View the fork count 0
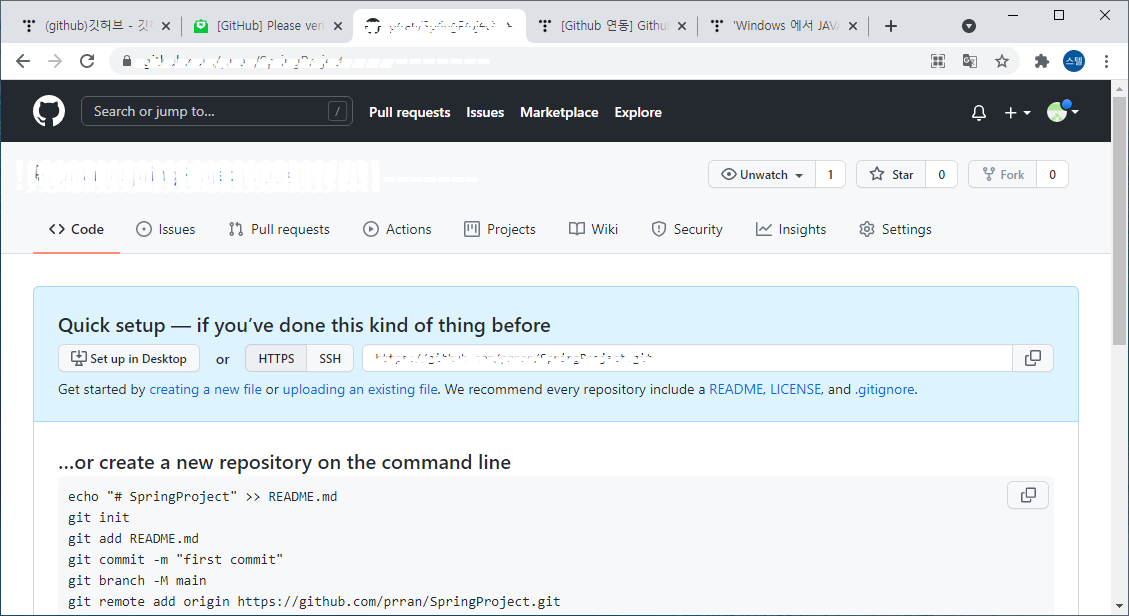1129x616 pixels. [1052, 174]
